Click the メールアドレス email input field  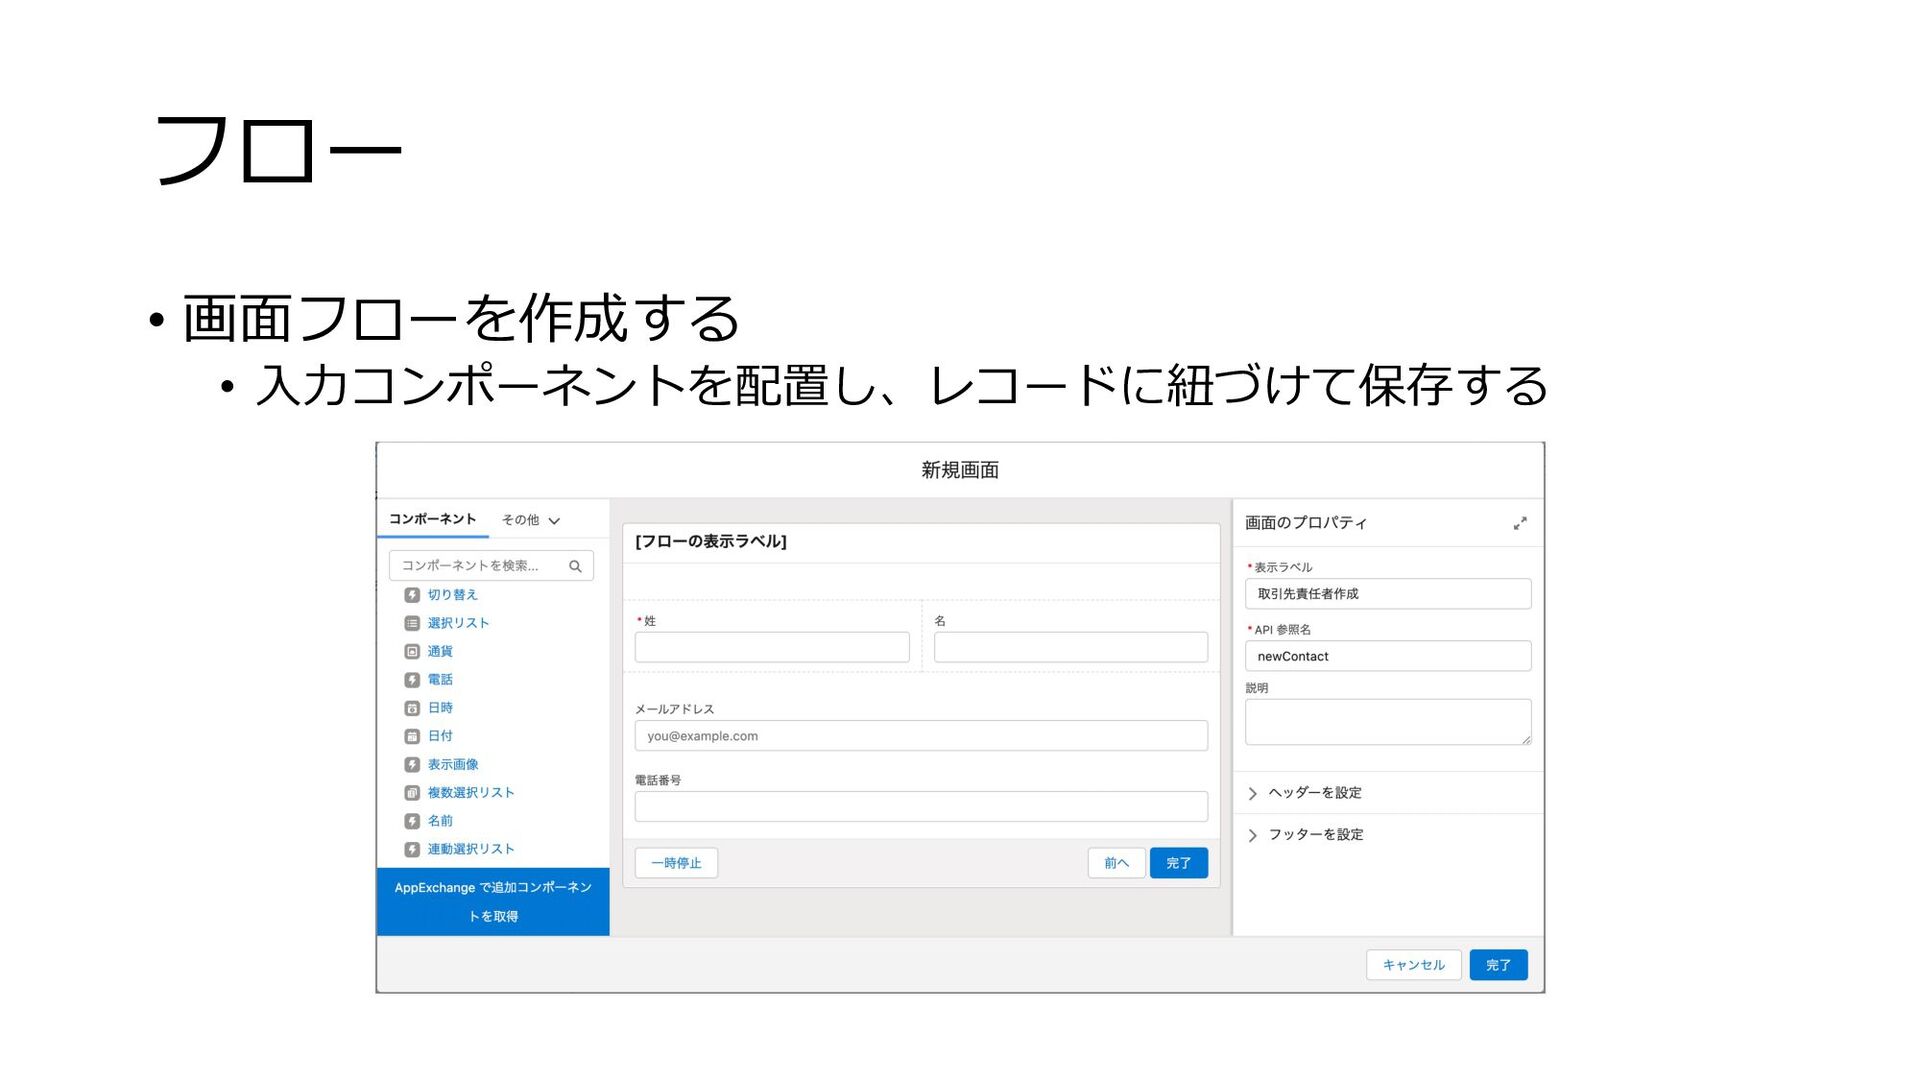tap(920, 736)
